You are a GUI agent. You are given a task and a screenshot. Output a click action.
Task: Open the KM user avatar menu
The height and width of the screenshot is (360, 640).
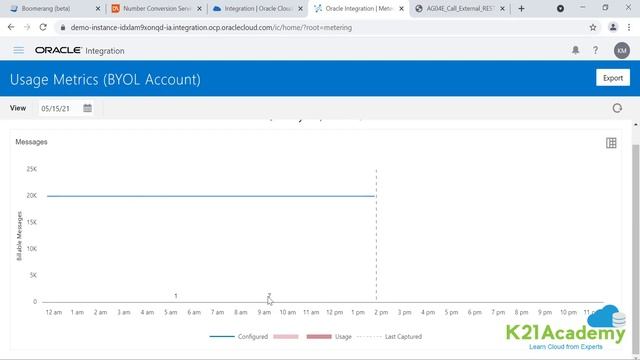622,51
